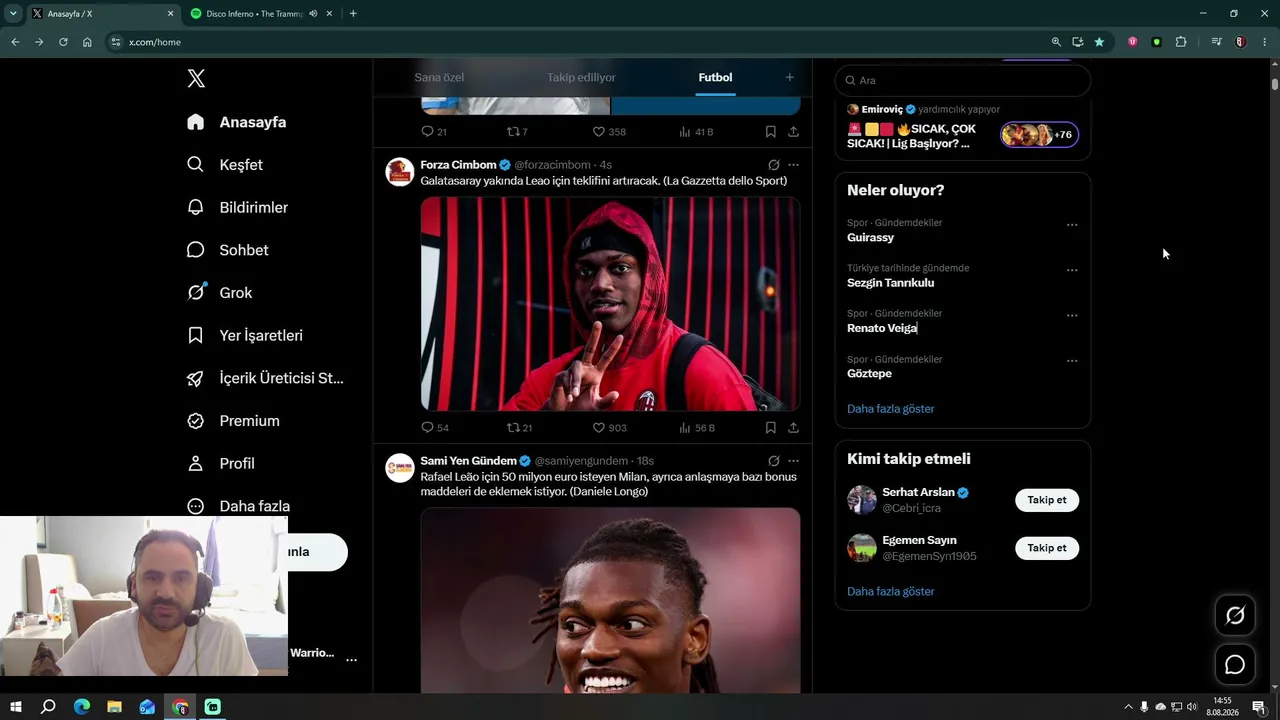Repost the top post with 7 reposts
The height and width of the screenshot is (720, 1280).
coord(514,131)
